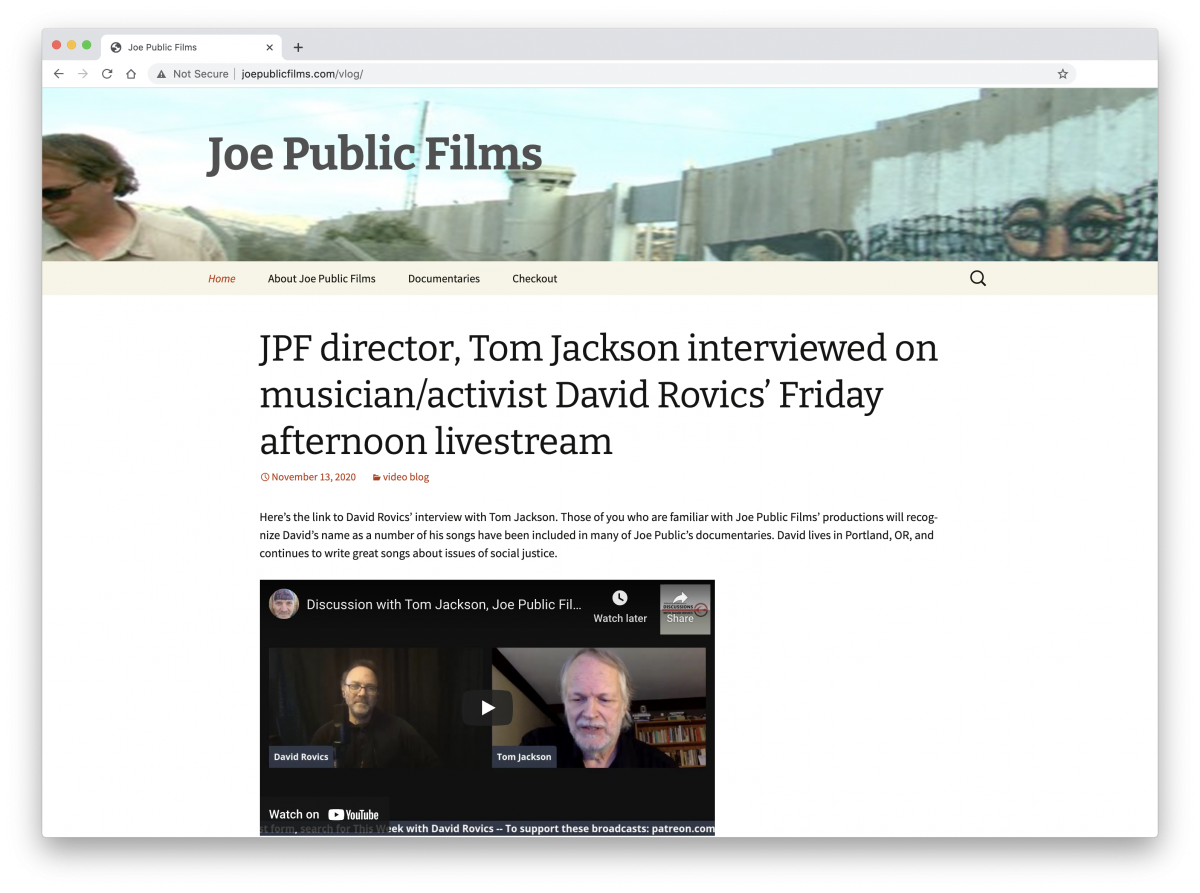The width and height of the screenshot is (1200, 893).
Task: Open the Checkout menu item
Action: coord(535,279)
